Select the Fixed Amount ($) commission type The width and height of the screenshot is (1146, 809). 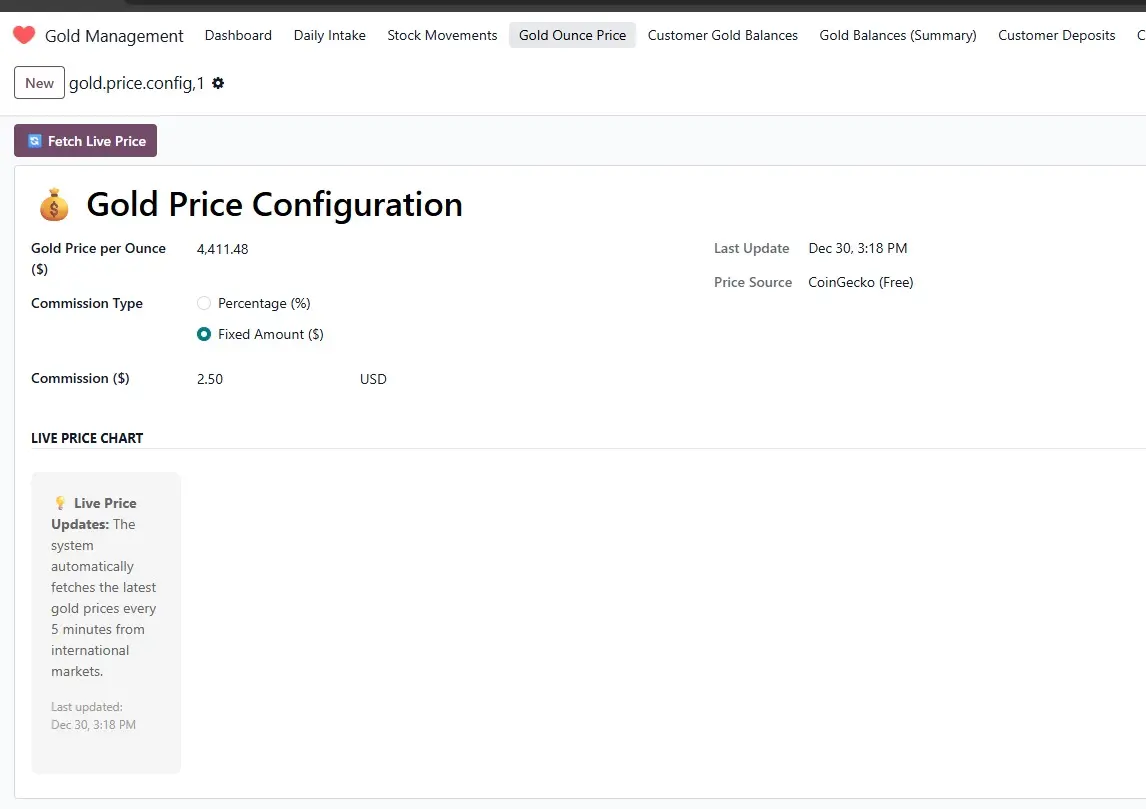(x=204, y=334)
